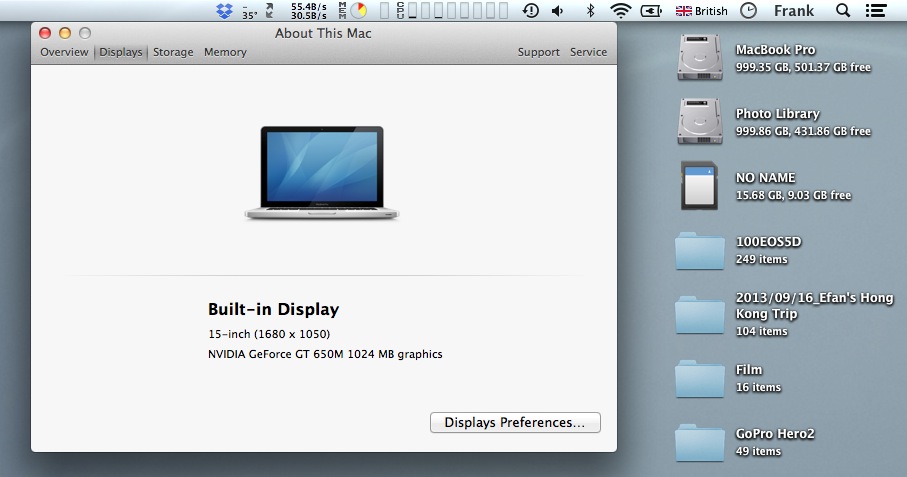Minimize the About This Mac window

click(x=65, y=33)
